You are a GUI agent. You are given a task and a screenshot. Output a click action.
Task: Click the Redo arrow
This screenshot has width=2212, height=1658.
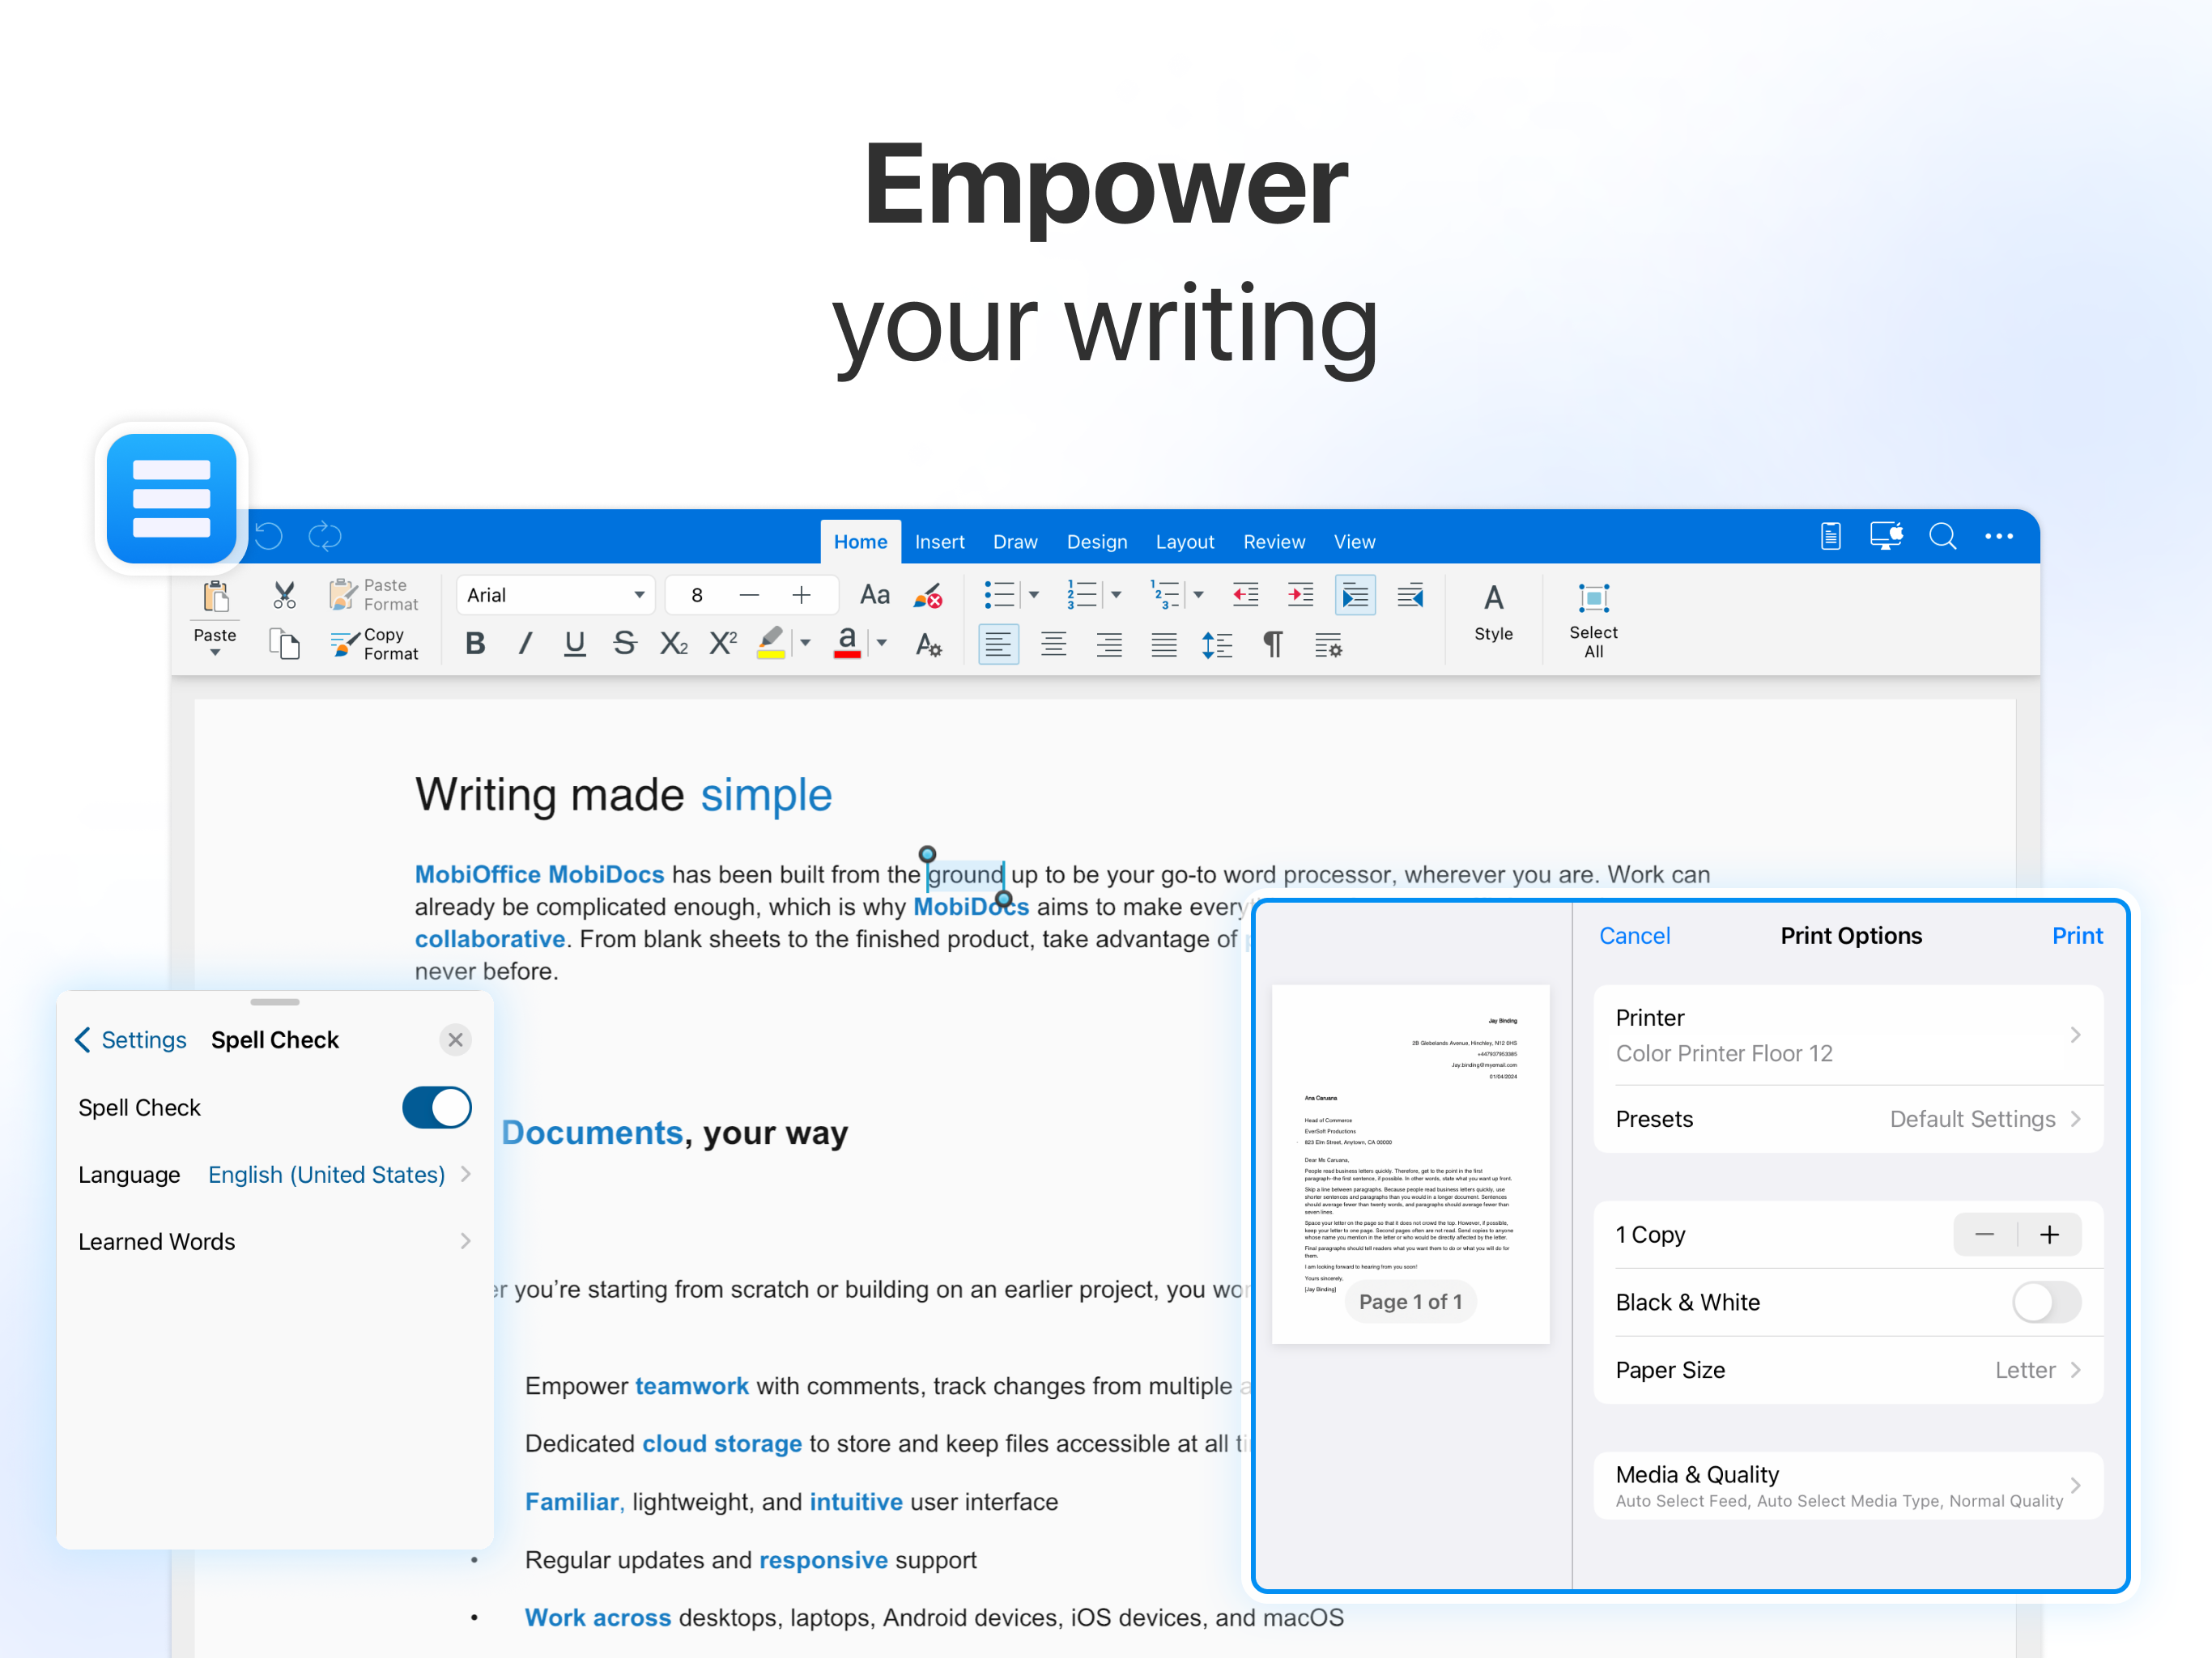click(x=325, y=537)
